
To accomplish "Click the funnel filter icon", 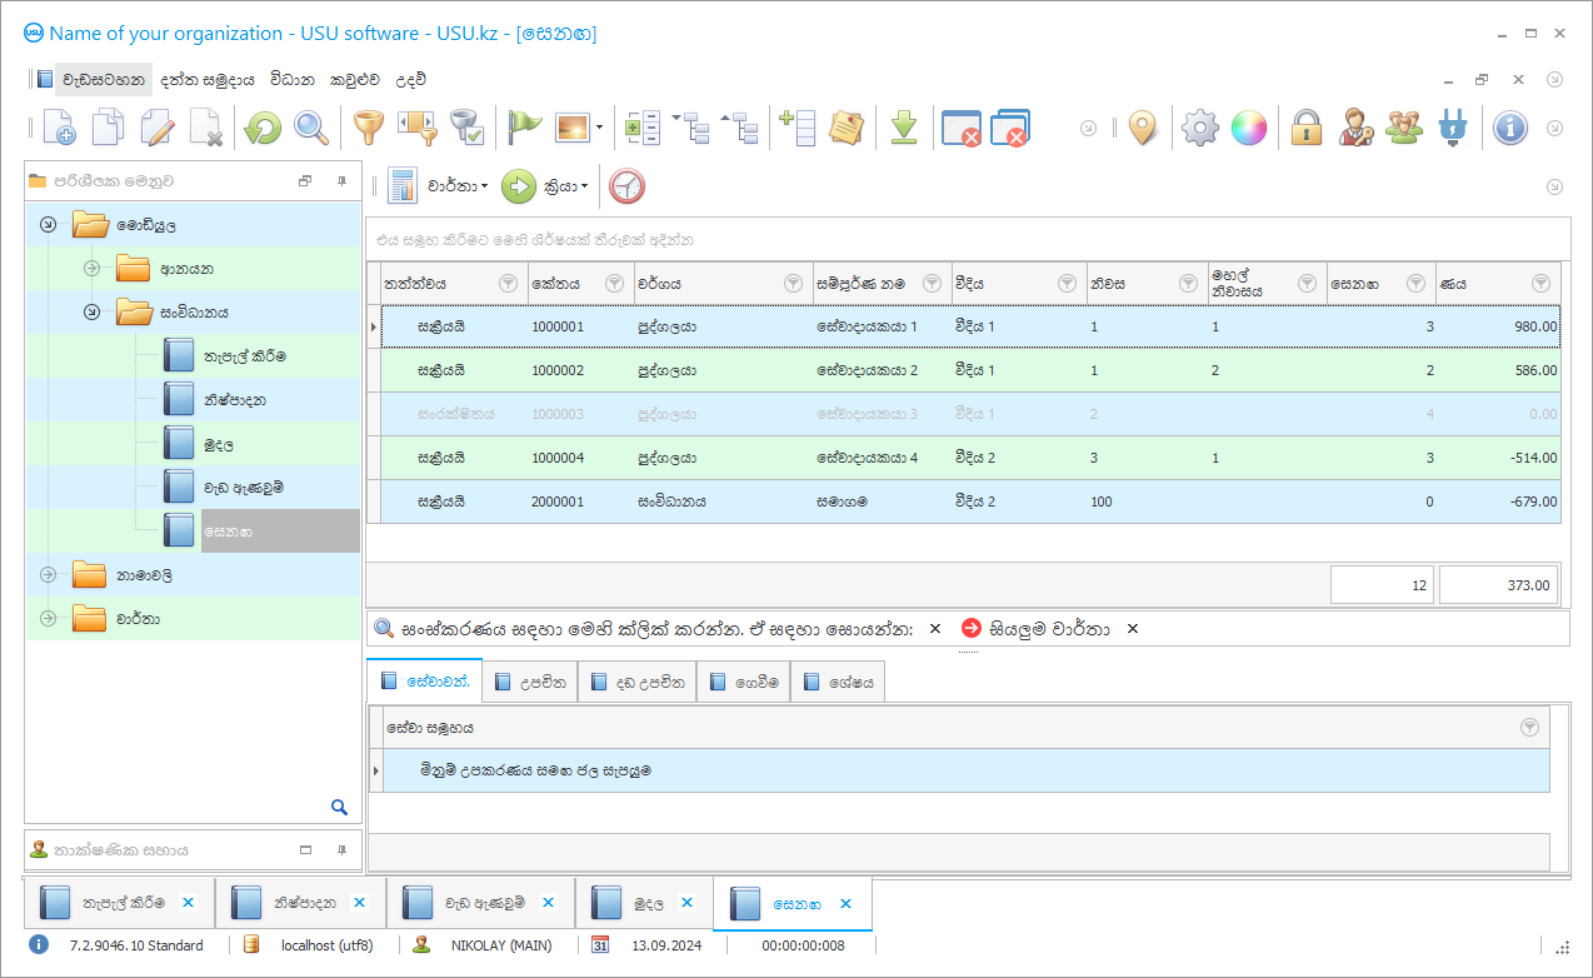I will point(368,128).
